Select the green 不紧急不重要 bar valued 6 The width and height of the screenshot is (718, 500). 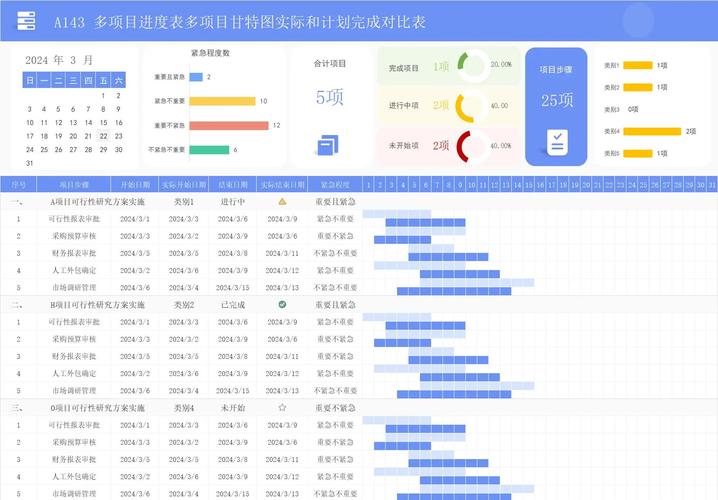(209, 150)
